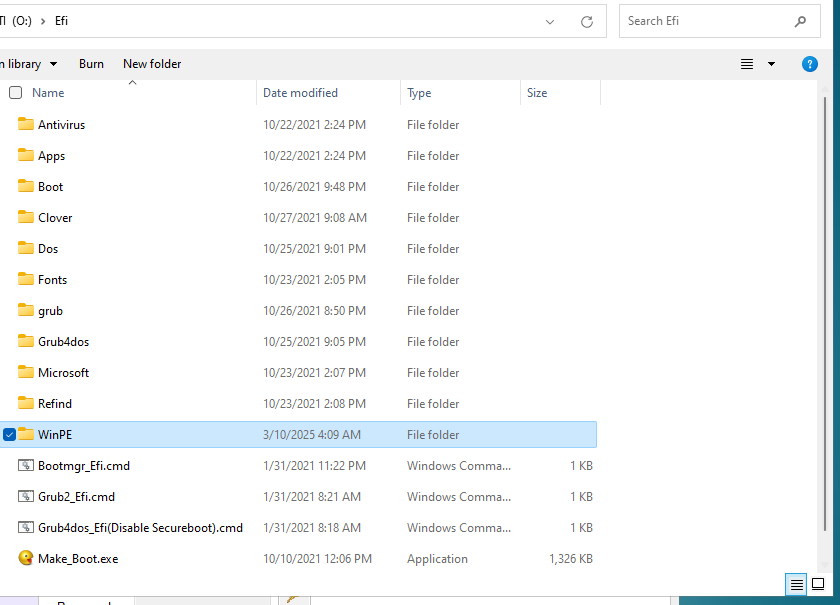Select the Make_Boot.exe file name
Viewport: 840px width, 605px height.
[x=78, y=558]
